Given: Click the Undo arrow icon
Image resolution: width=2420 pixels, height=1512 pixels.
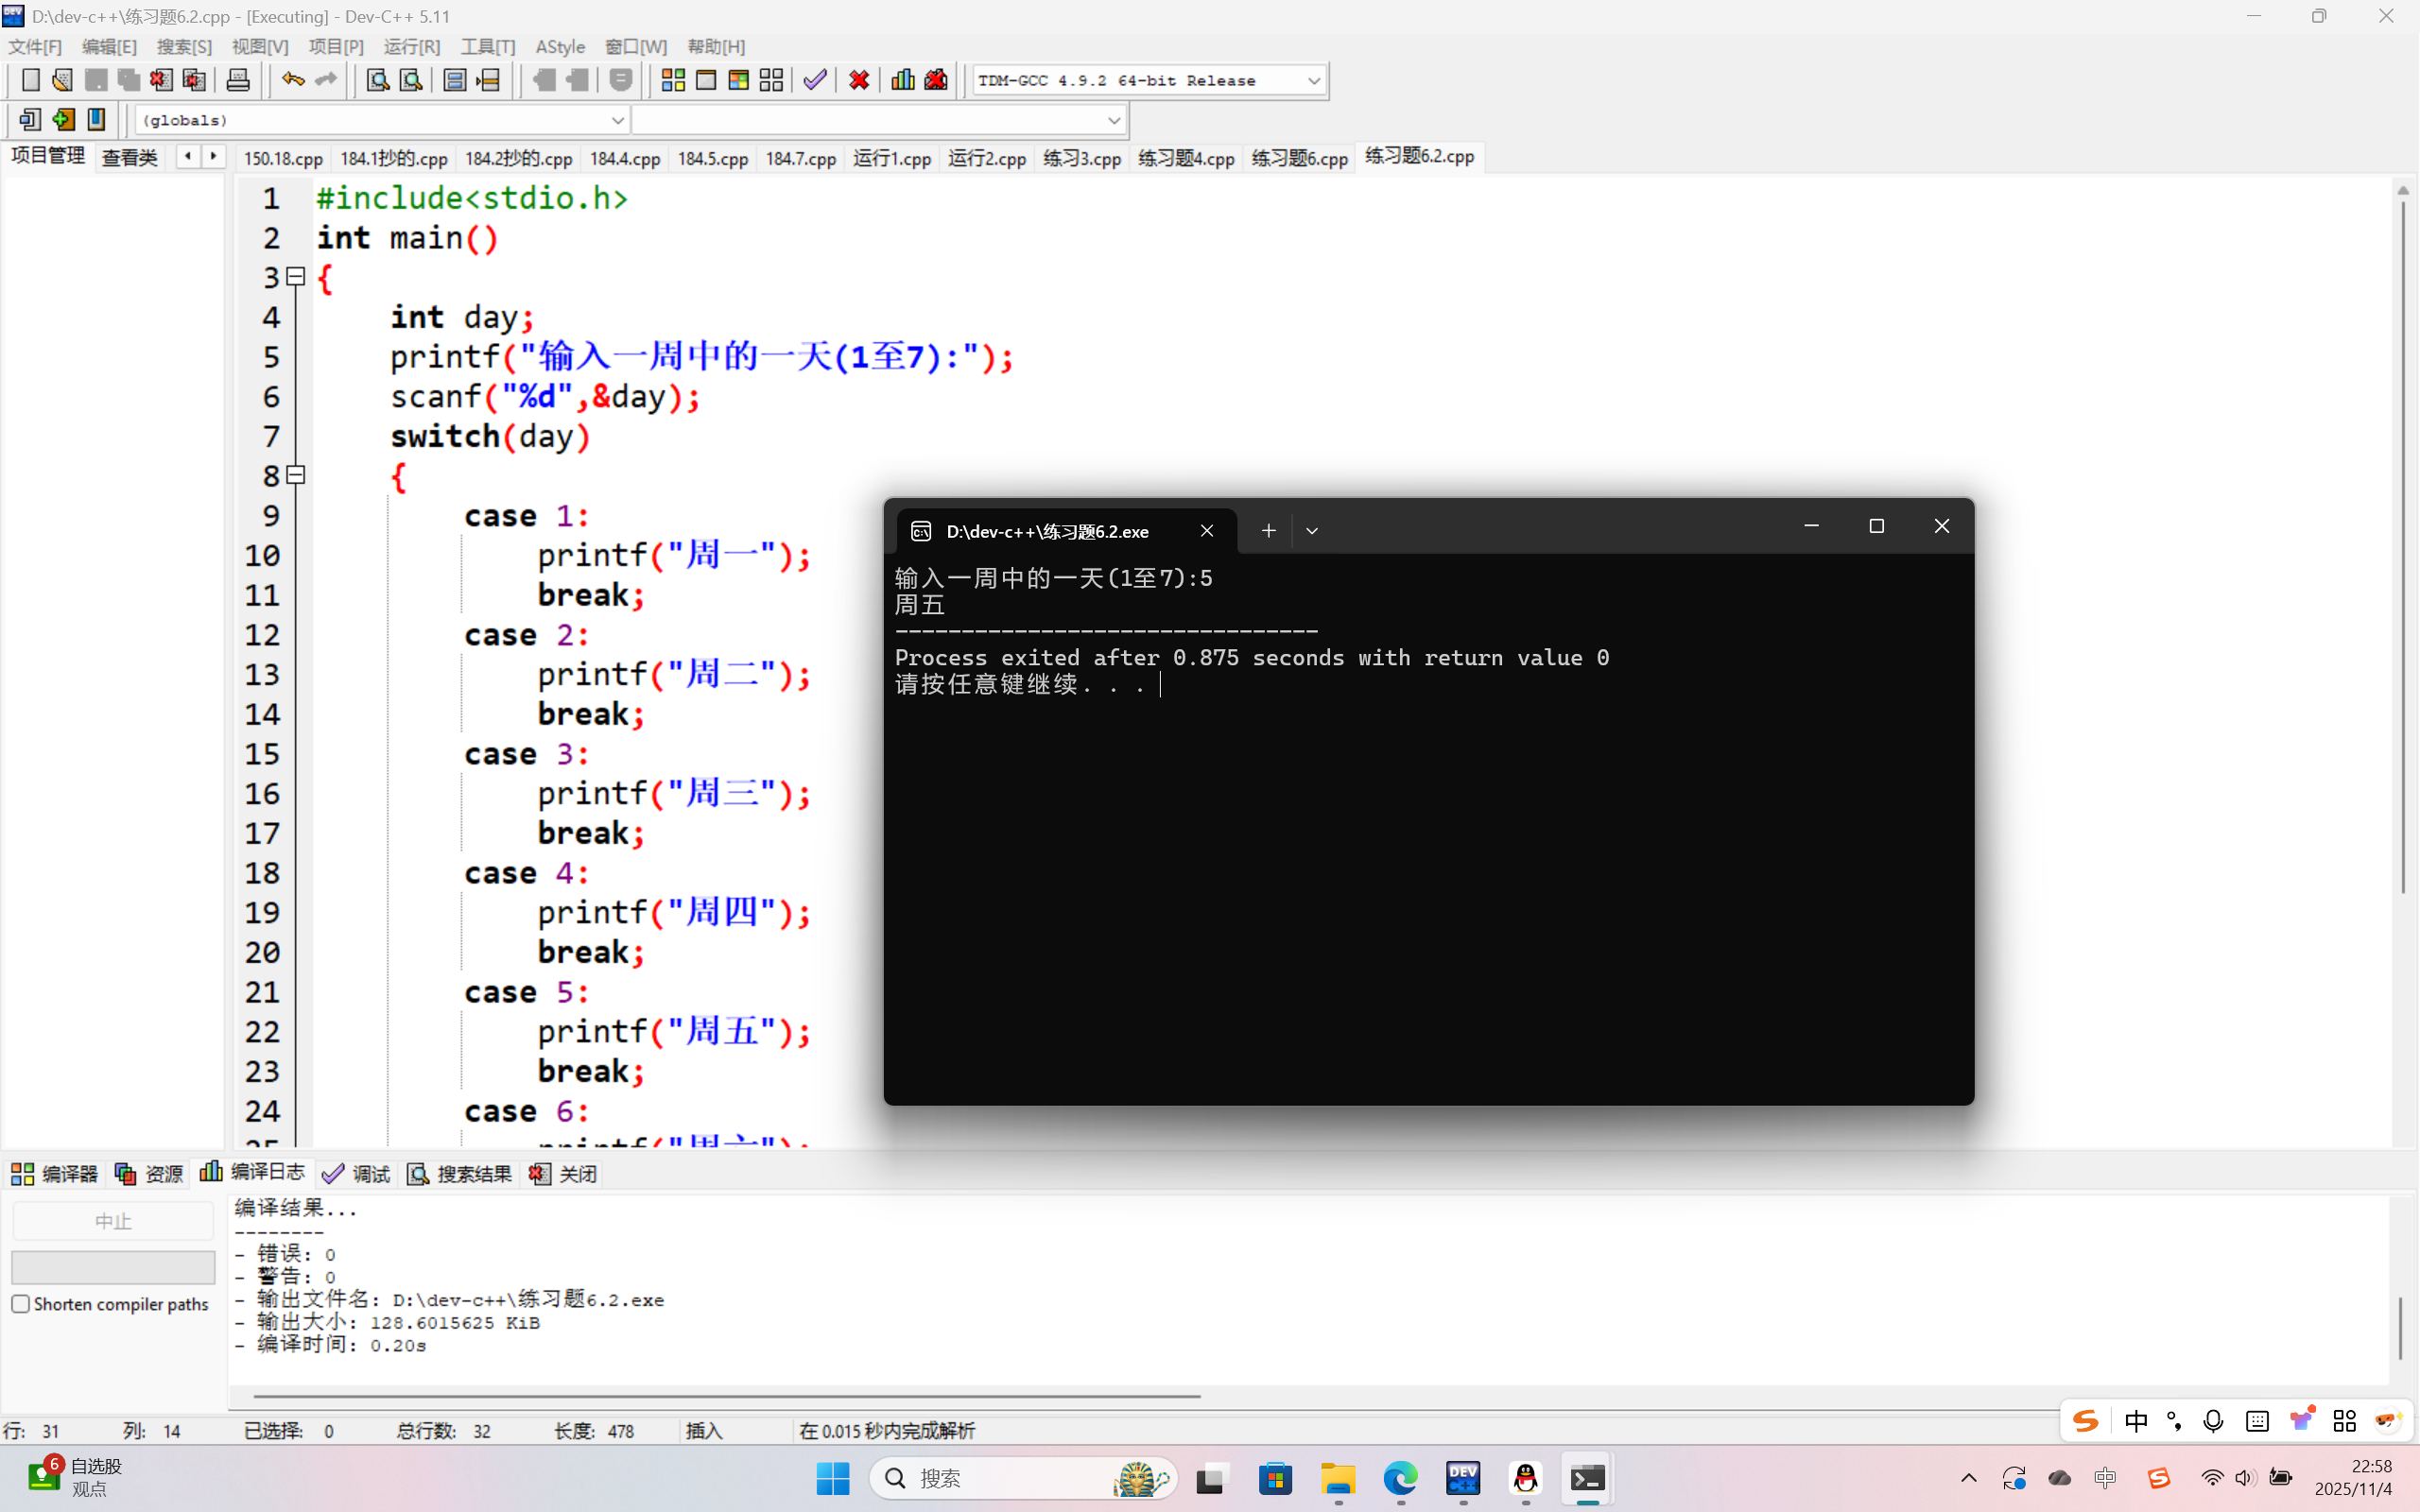Looking at the screenshot, I should click(292, 80).
